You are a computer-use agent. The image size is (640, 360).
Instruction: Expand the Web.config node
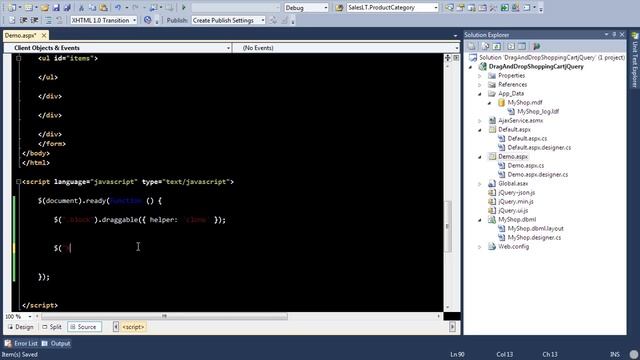(x=480, y=247)
